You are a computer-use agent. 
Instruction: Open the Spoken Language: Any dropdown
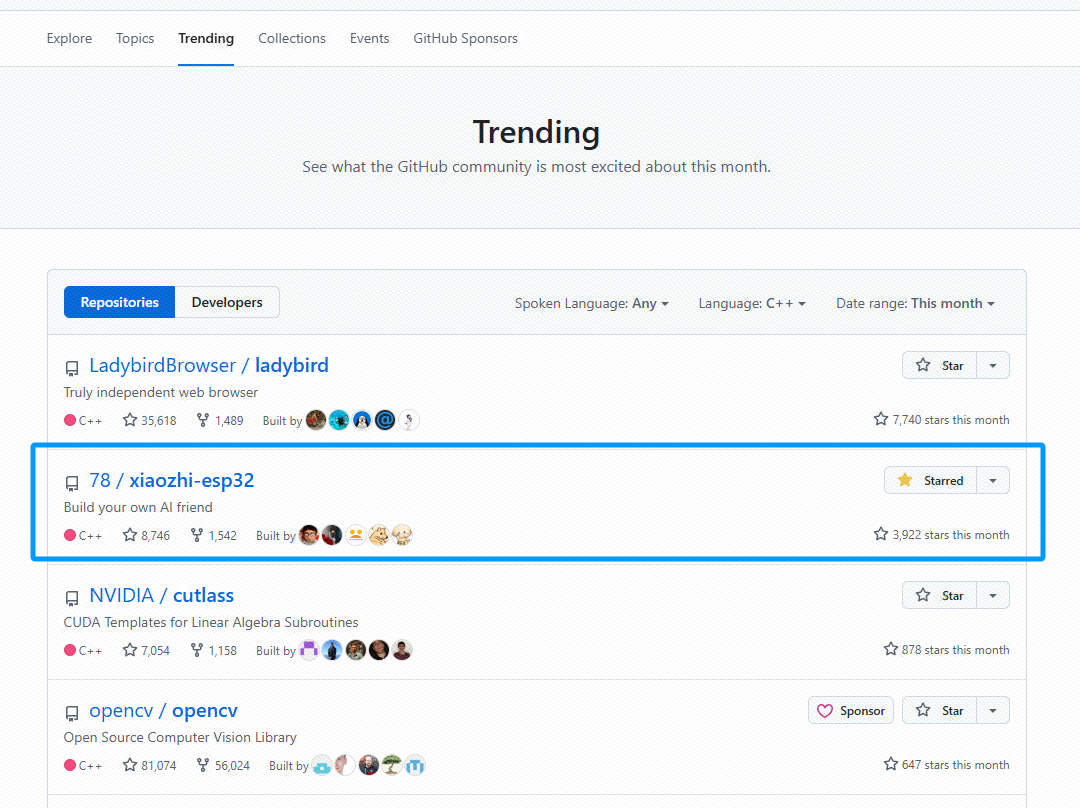click(x=592, y=303)
